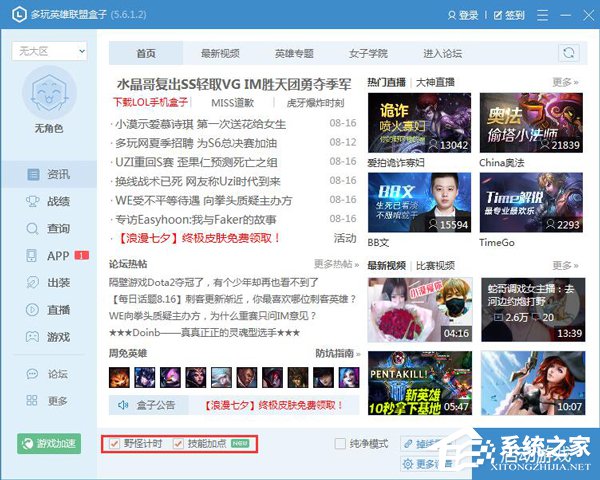Open the 战绩 trophy icon
The width and height of the screenshot is (600, 480).
[33, 201]
